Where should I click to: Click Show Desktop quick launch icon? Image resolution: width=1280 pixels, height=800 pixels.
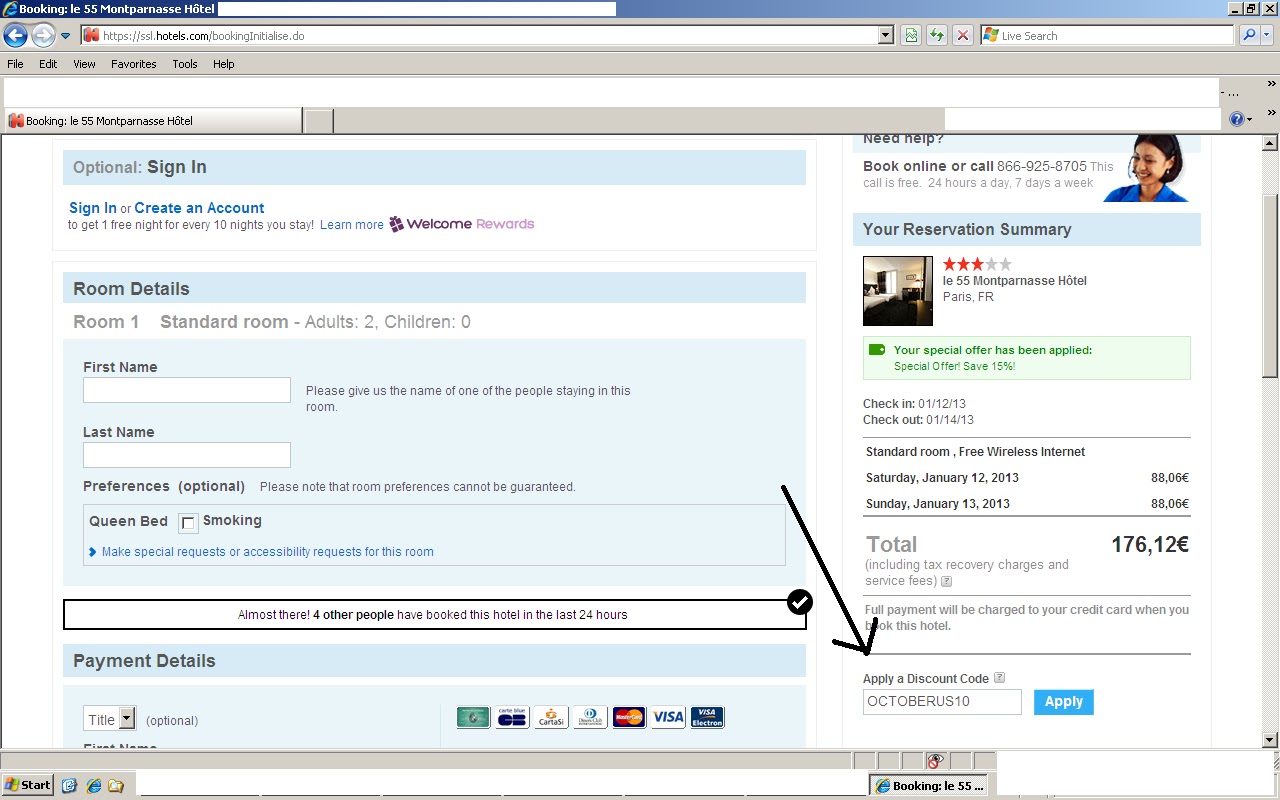coord(69,785)
